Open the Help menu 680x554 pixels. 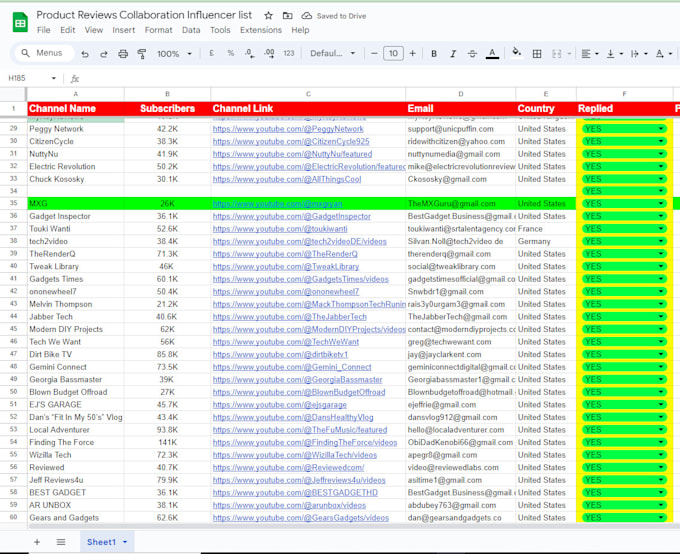coord(300,30)
